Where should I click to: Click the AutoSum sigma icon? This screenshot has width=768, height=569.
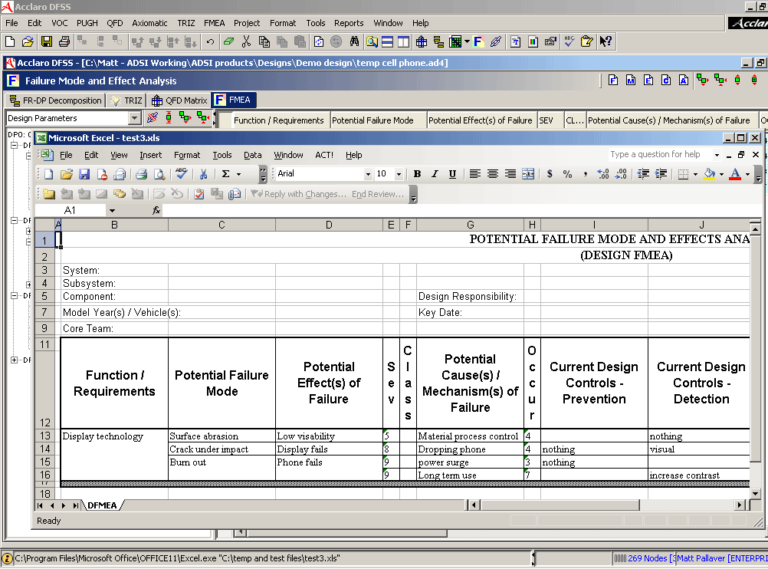[226, 174]
